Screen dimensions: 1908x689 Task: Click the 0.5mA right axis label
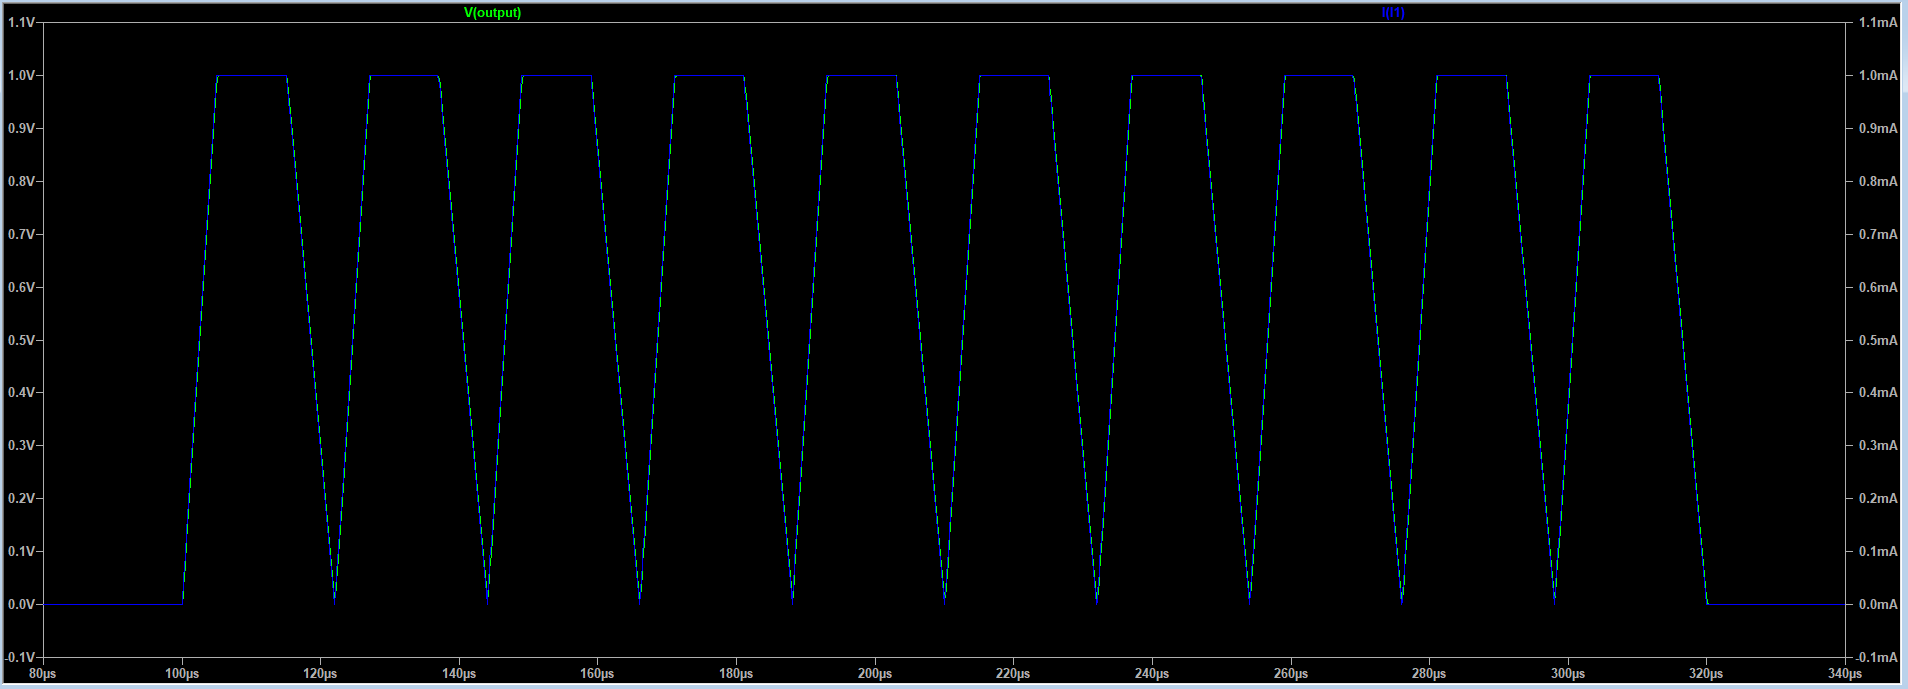point(1877,340)
